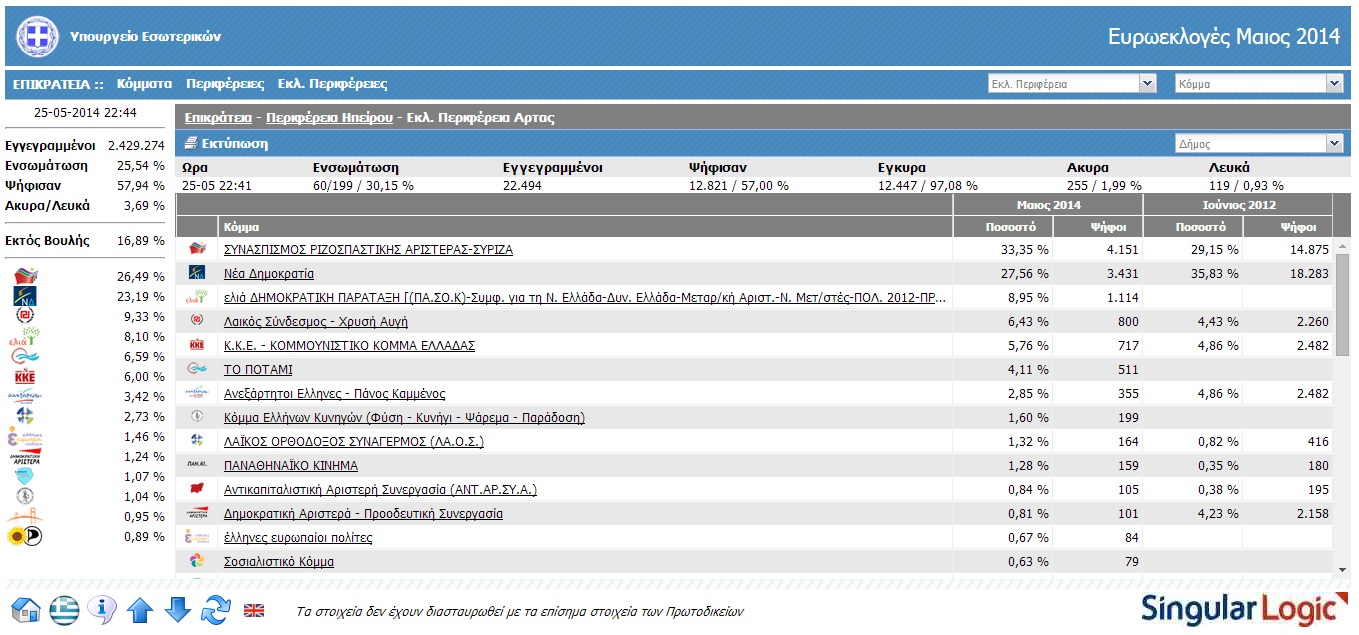Open the information speech bubble icon
The image size is (1359, 635).
pos(102,608)
